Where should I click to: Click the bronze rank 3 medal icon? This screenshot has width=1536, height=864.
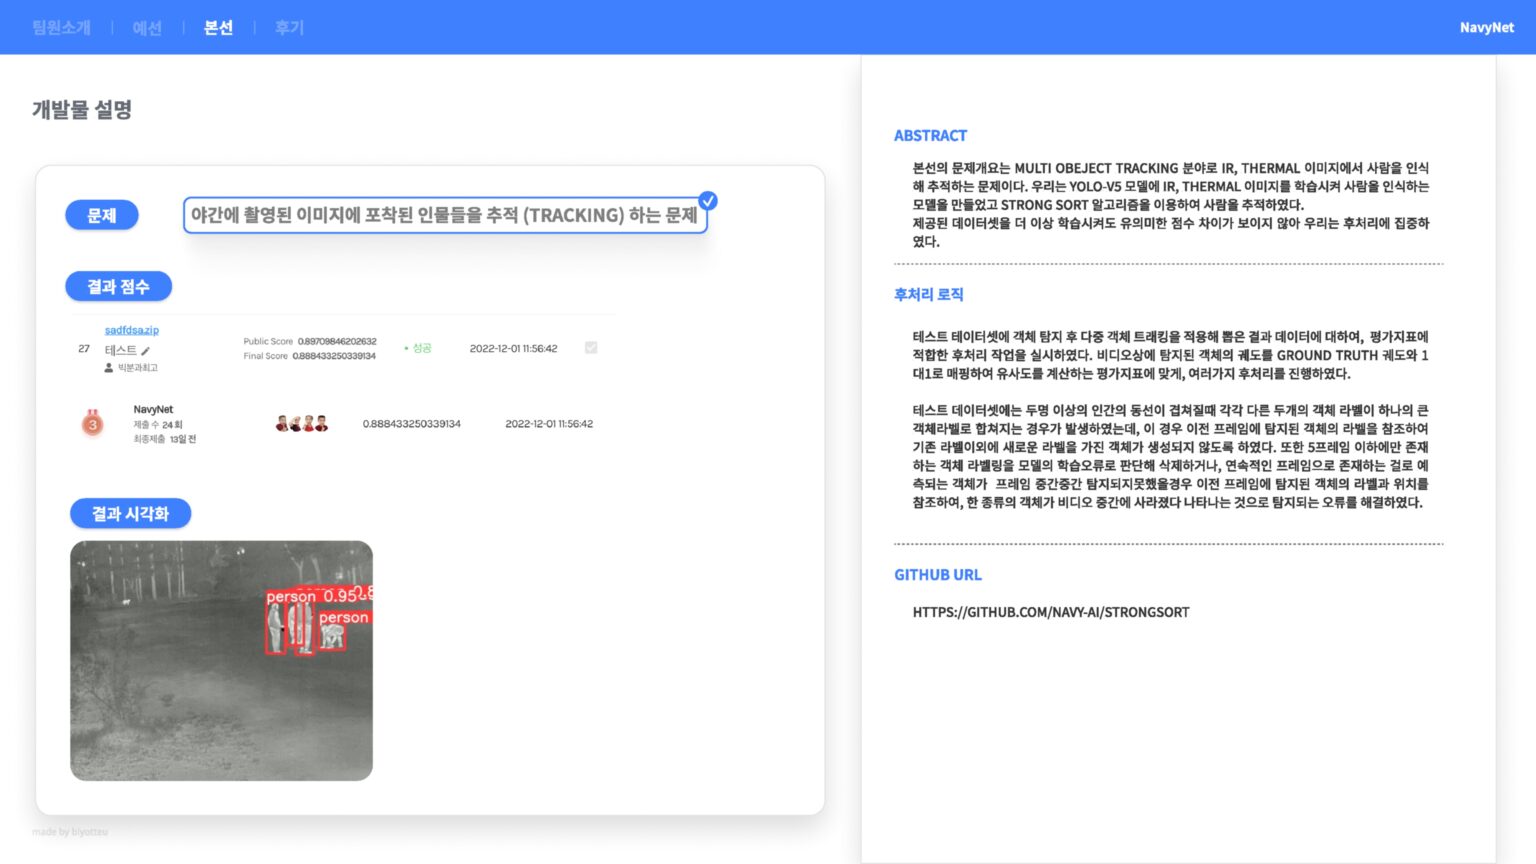tap(92, 424)
